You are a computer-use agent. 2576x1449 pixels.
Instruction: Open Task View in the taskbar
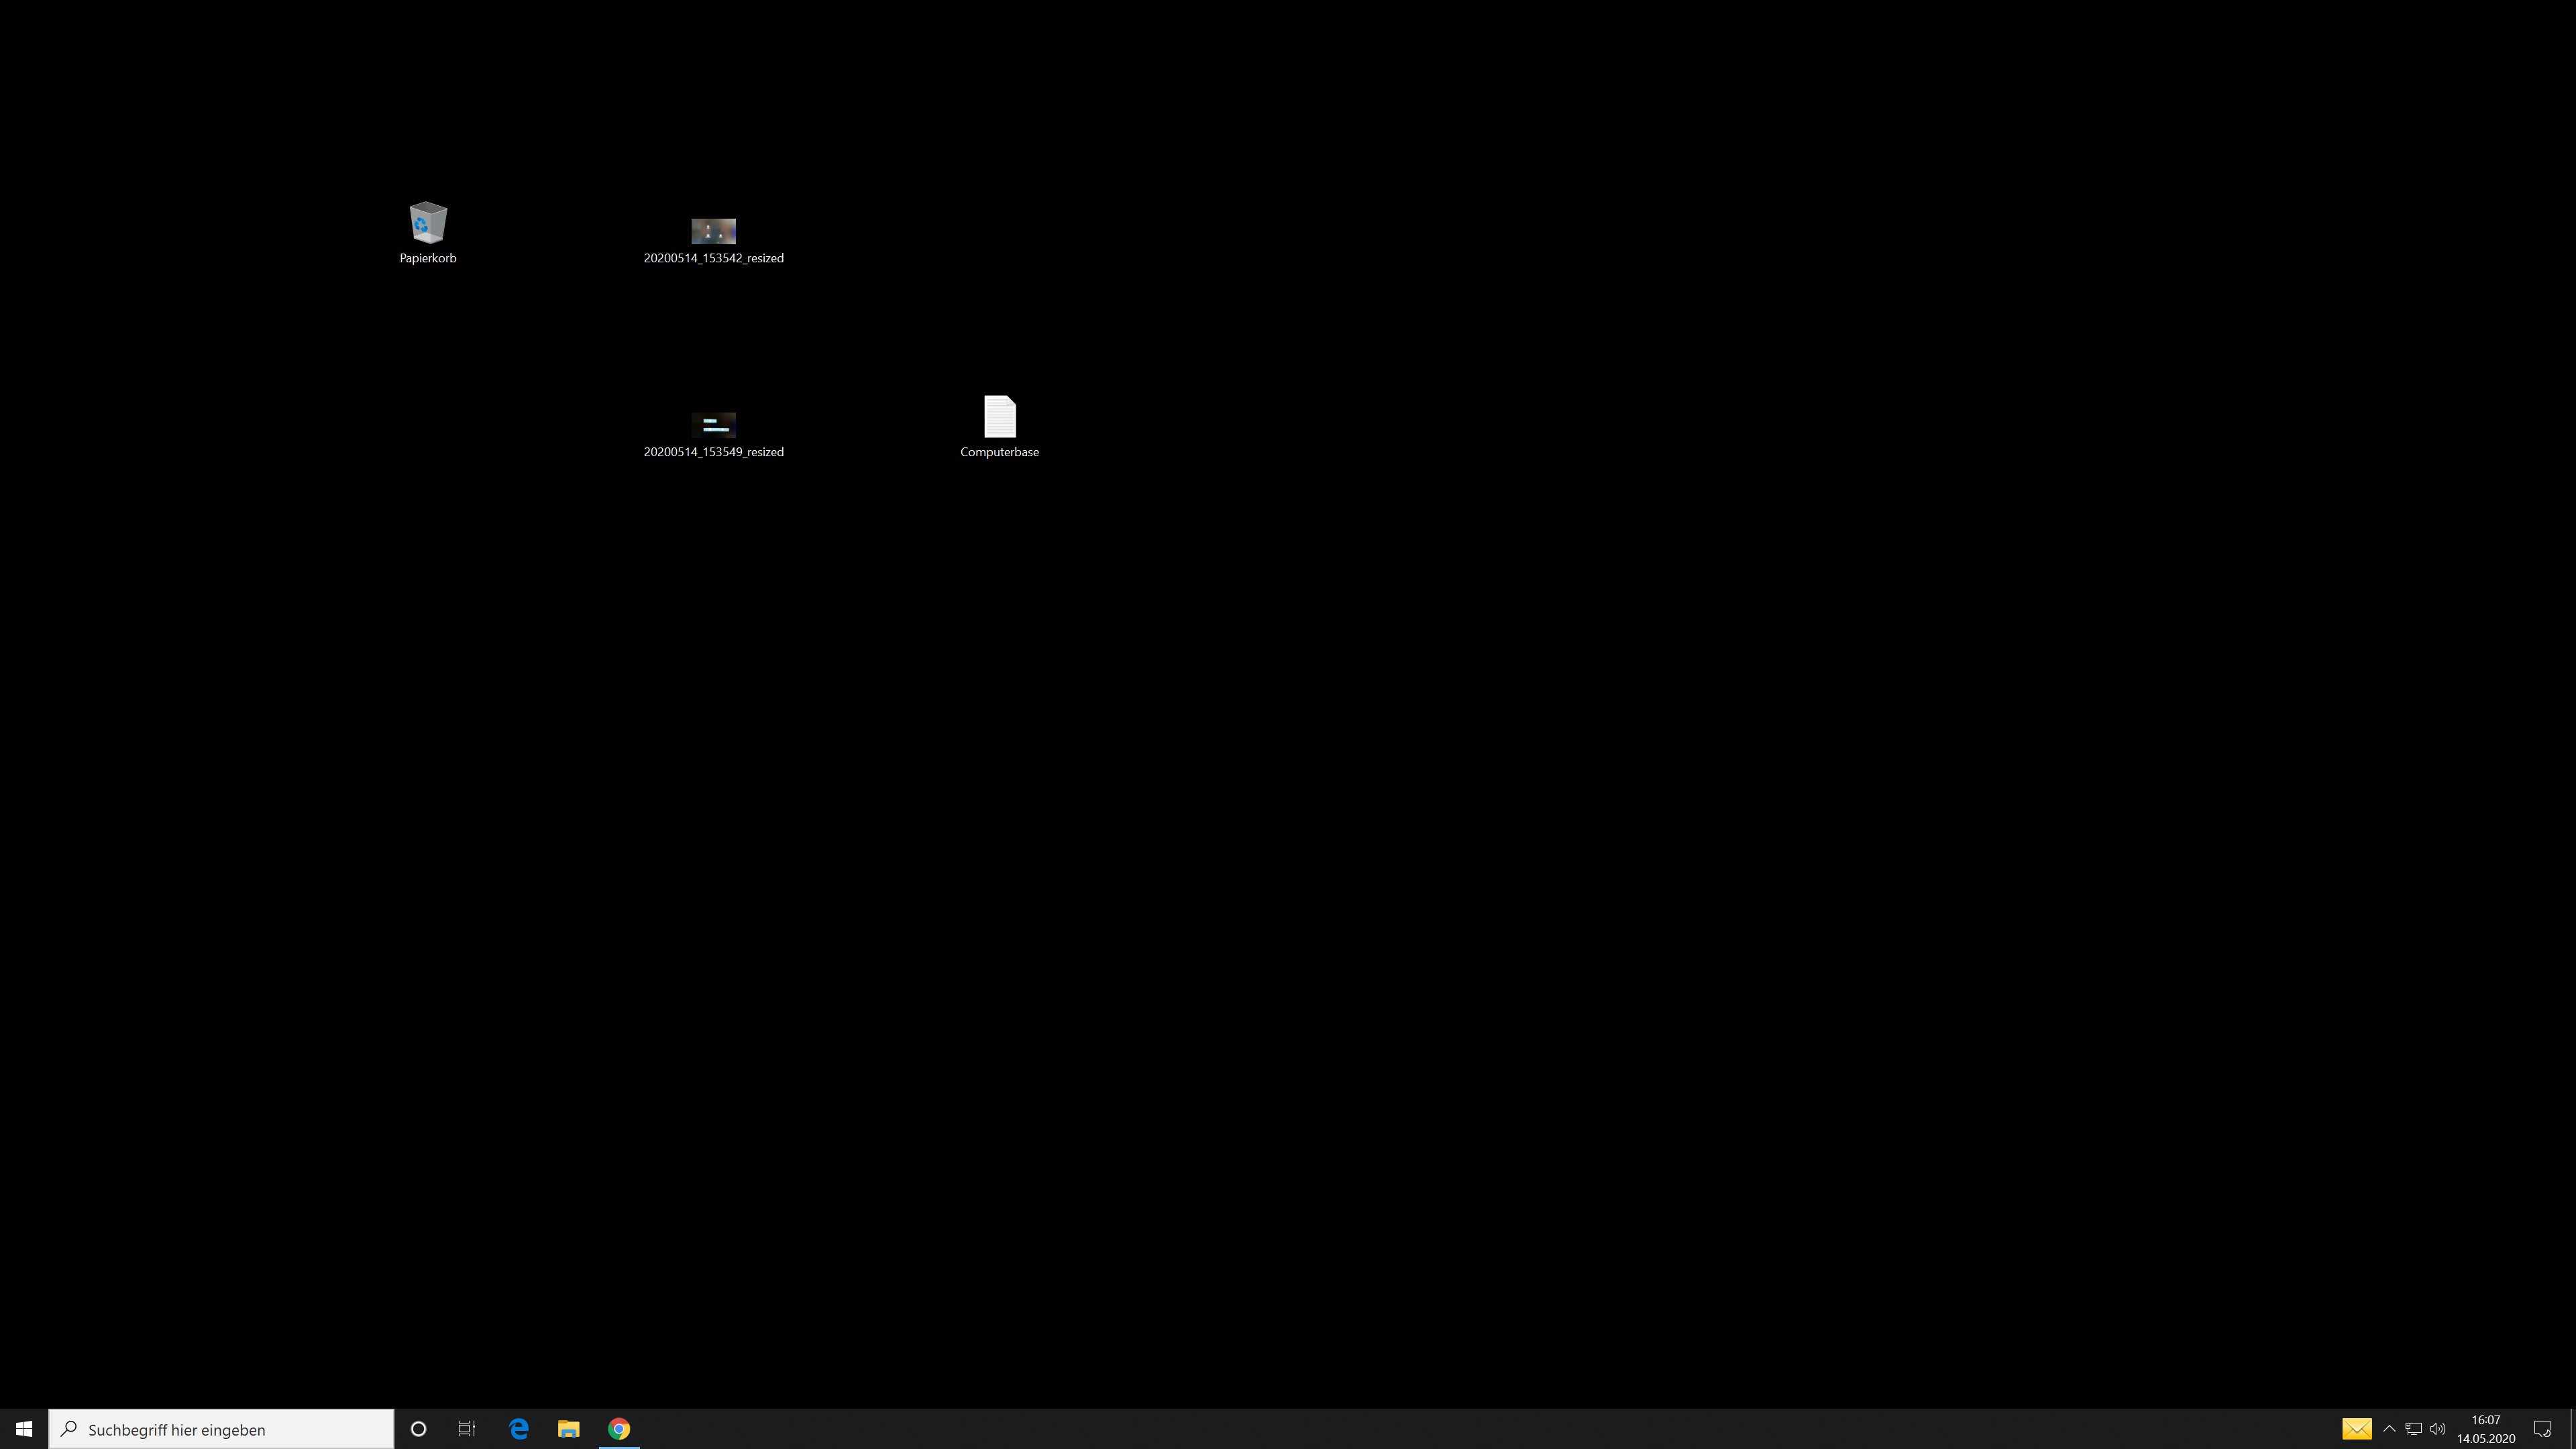tap(467, 1429)
